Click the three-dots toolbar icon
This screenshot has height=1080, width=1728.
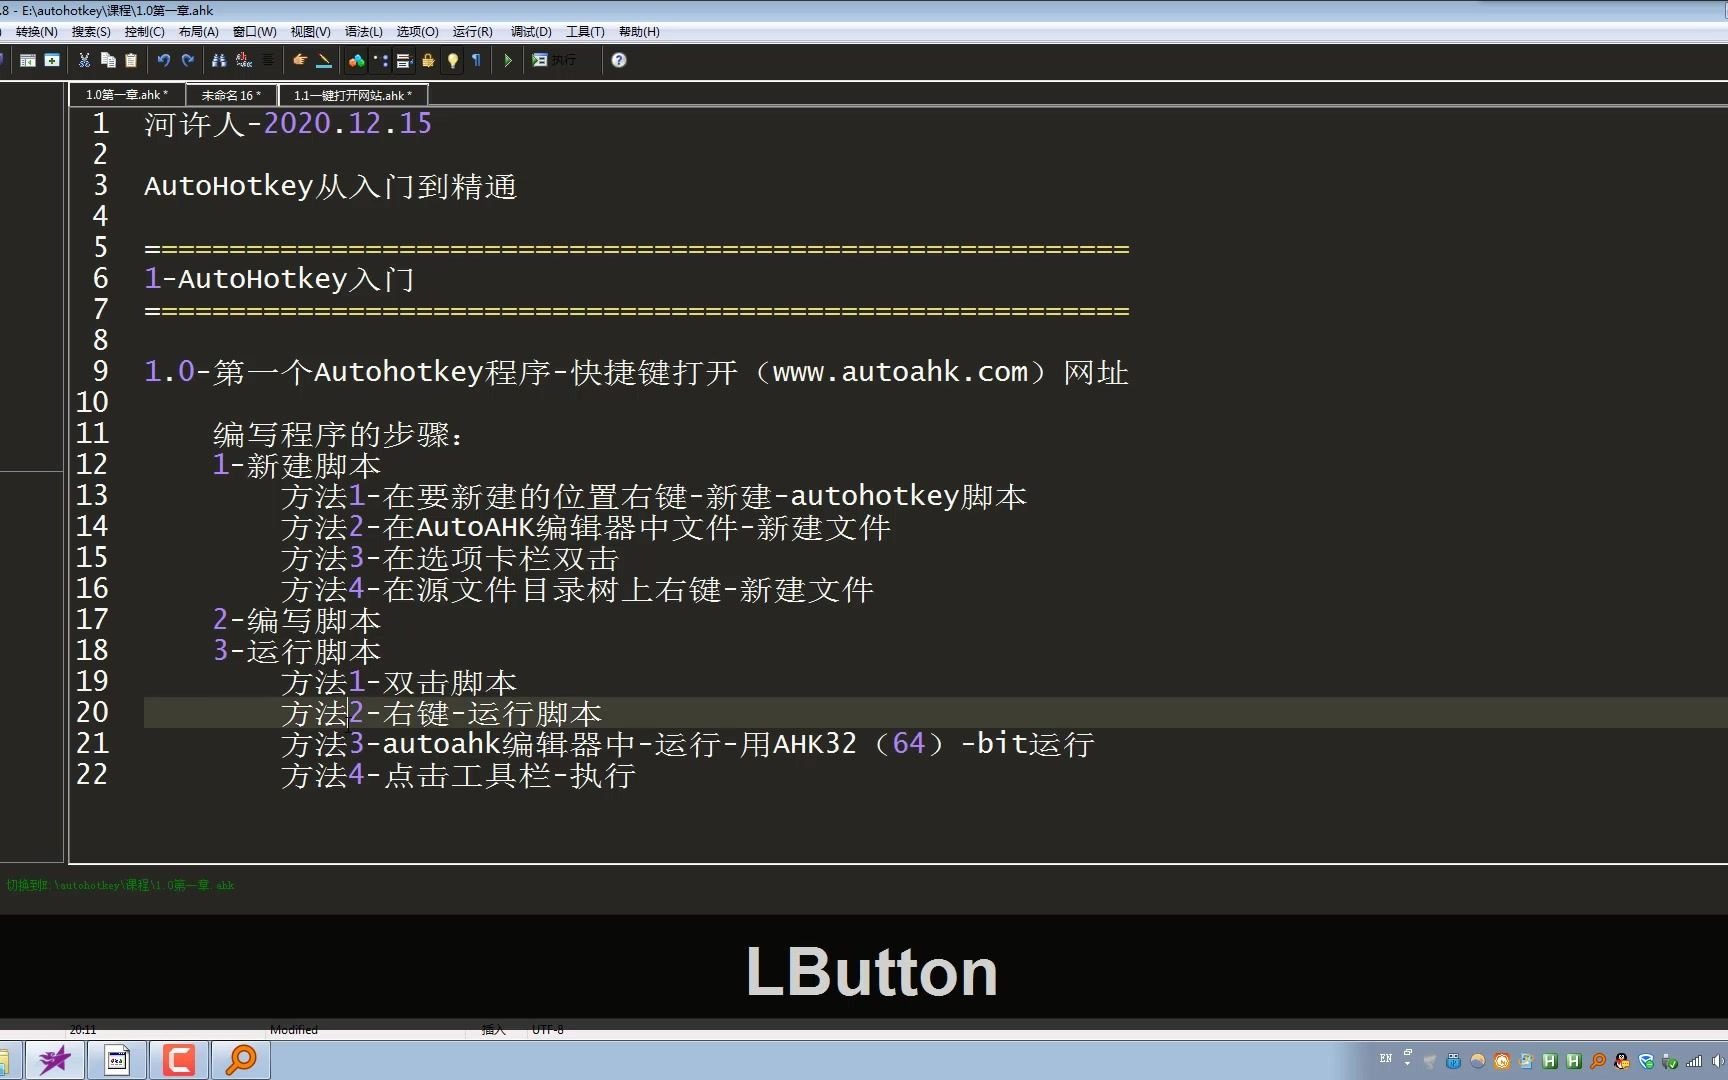(380, 60)
